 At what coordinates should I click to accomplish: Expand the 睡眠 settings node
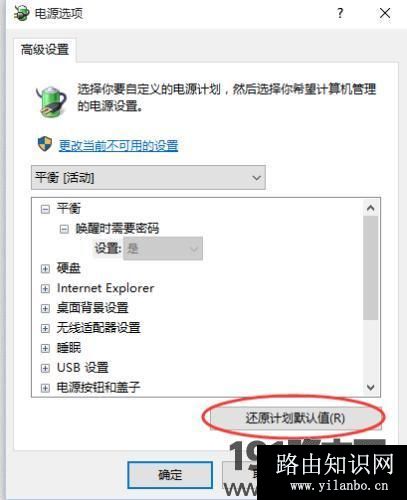[x=45, y=348]
